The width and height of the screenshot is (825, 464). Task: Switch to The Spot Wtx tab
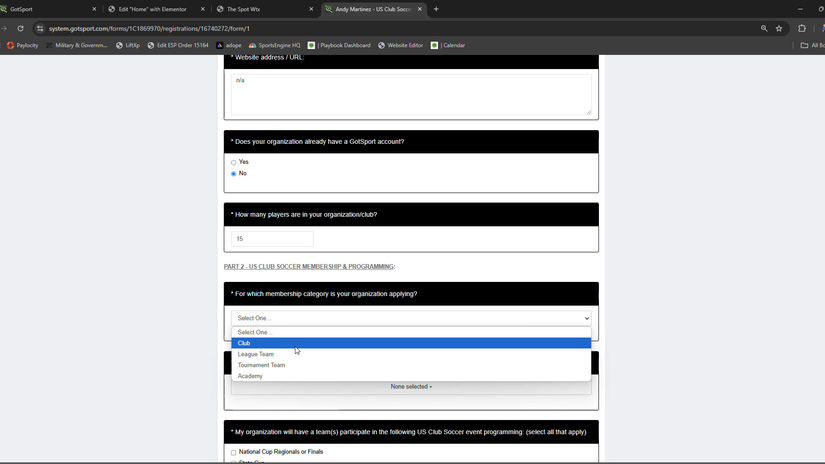click(263, 9)
